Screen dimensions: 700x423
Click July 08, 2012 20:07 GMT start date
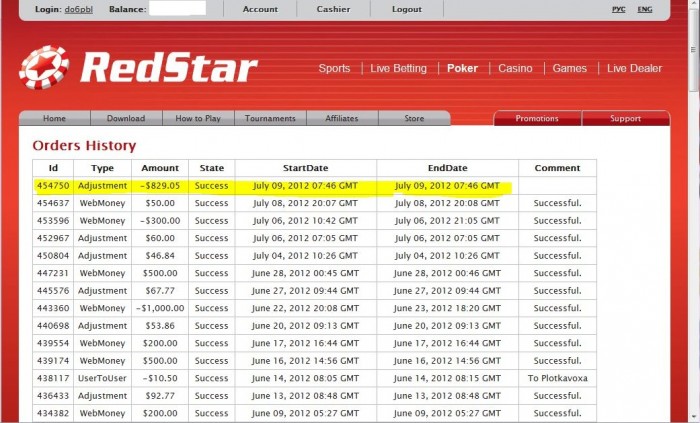point(305,203)
